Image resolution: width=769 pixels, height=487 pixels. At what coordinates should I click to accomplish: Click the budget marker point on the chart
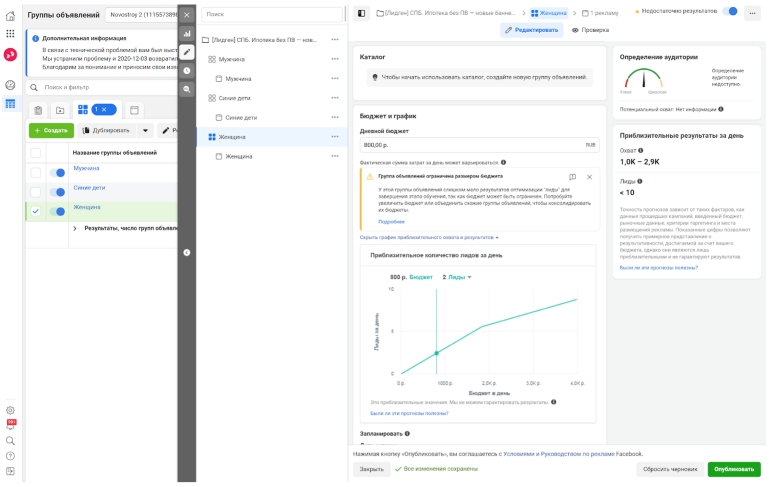[x=436, y=353]
